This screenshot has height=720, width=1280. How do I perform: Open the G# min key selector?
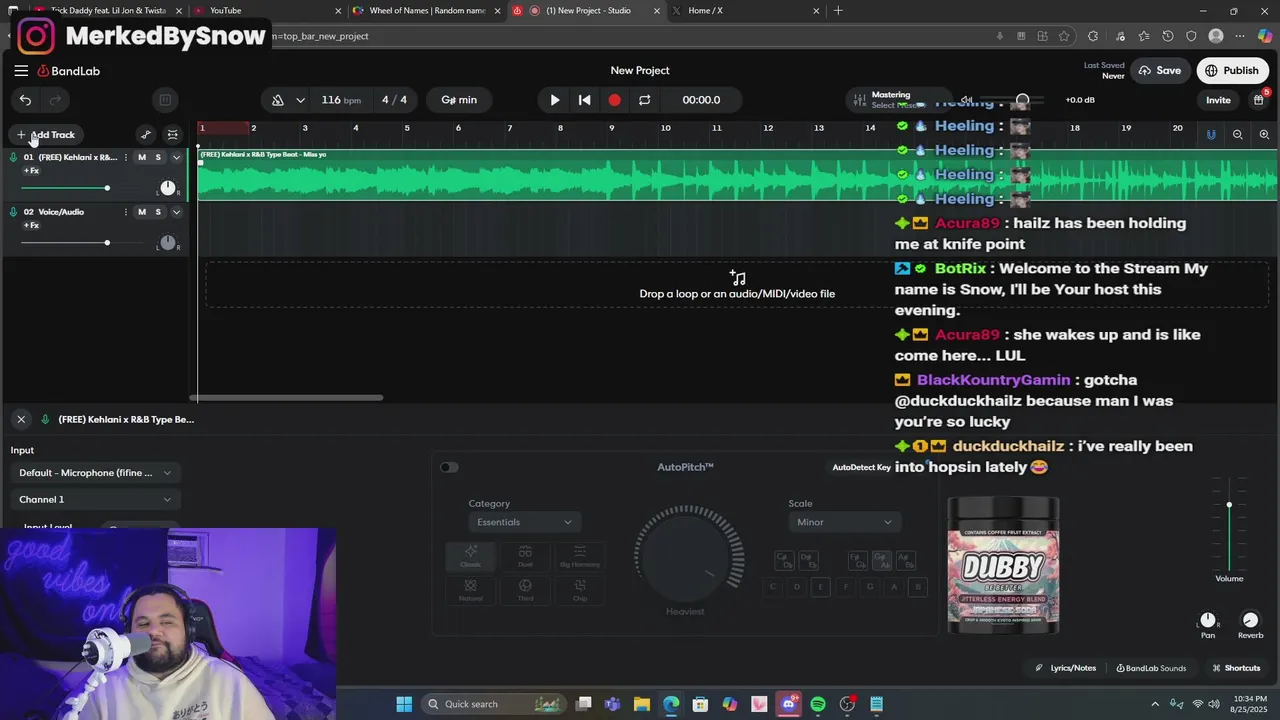coord(459,100)
